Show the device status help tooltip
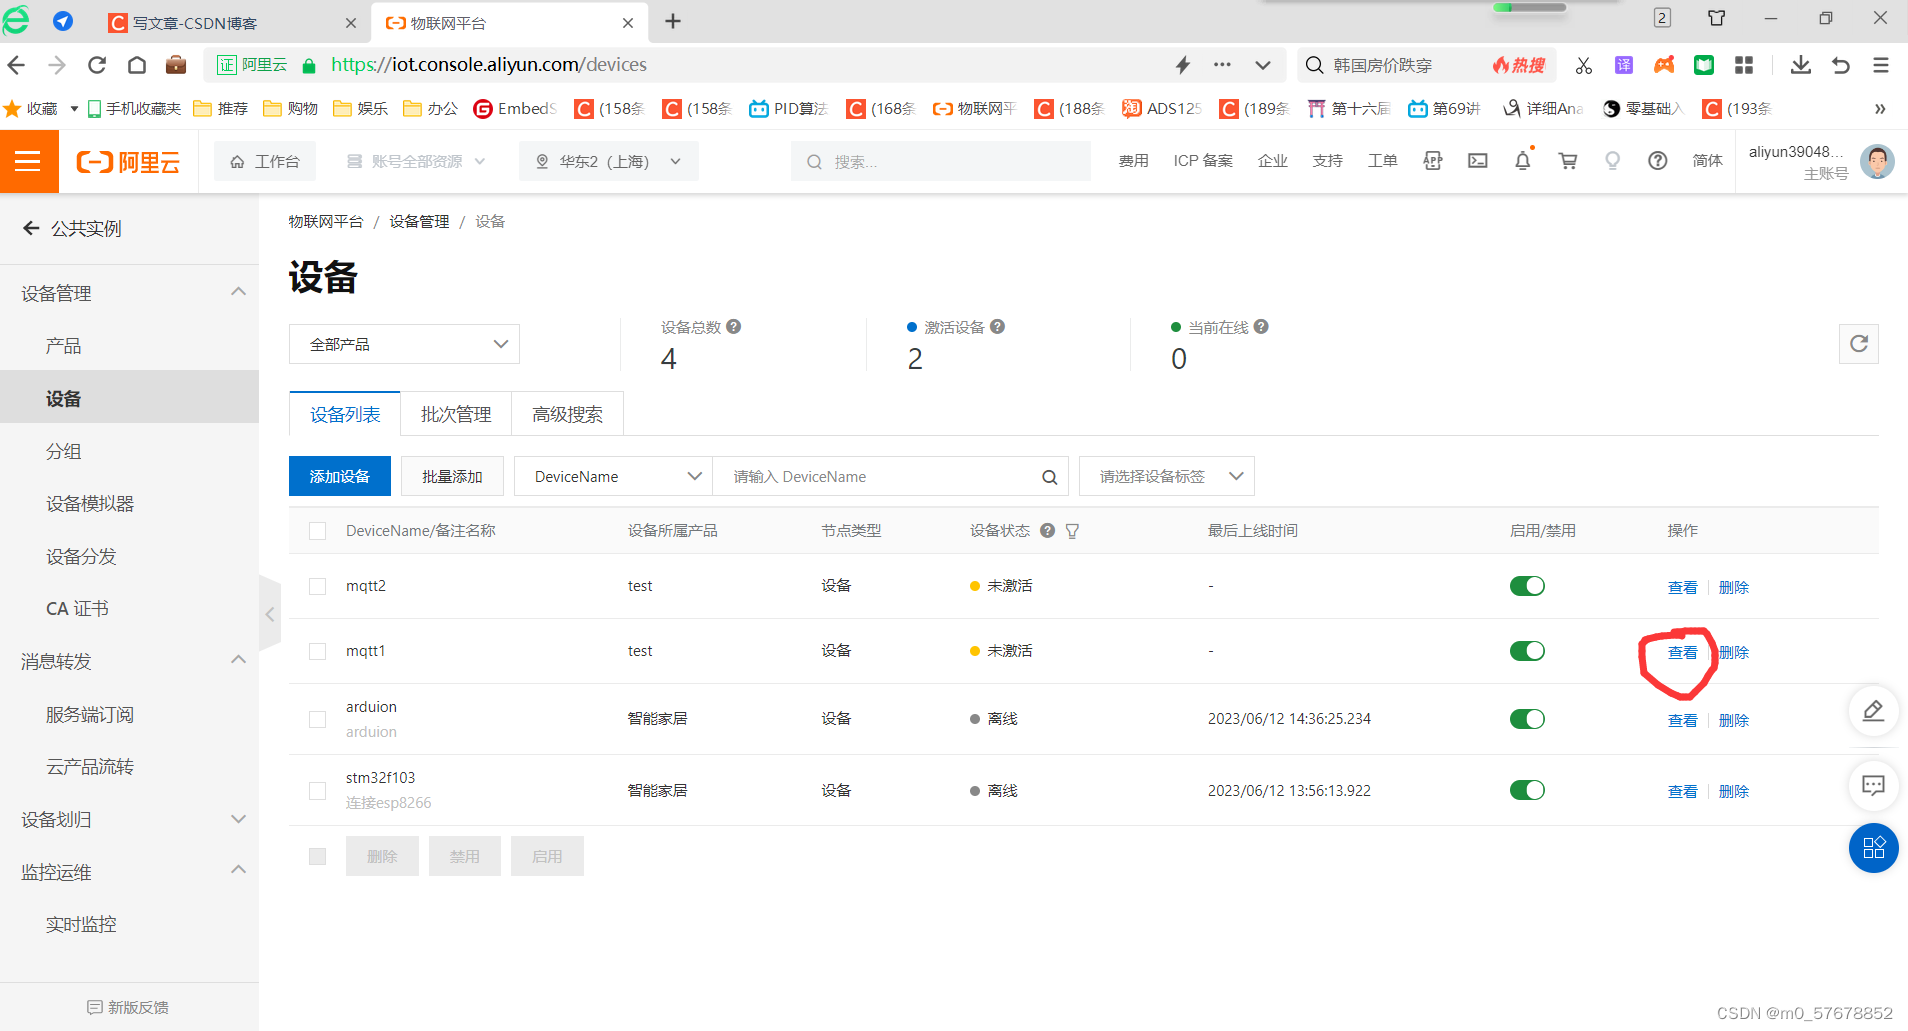The image size is (1908, 1031). click(x=1047, y=531)
